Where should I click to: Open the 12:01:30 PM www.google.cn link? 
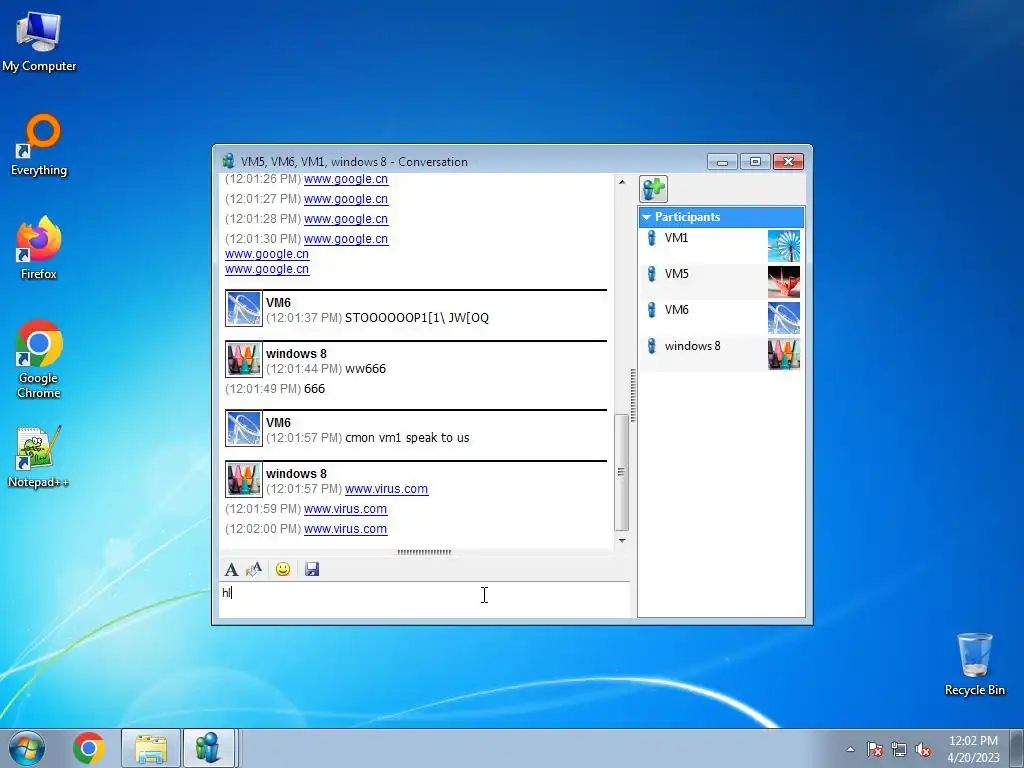(x=346, y=239)
